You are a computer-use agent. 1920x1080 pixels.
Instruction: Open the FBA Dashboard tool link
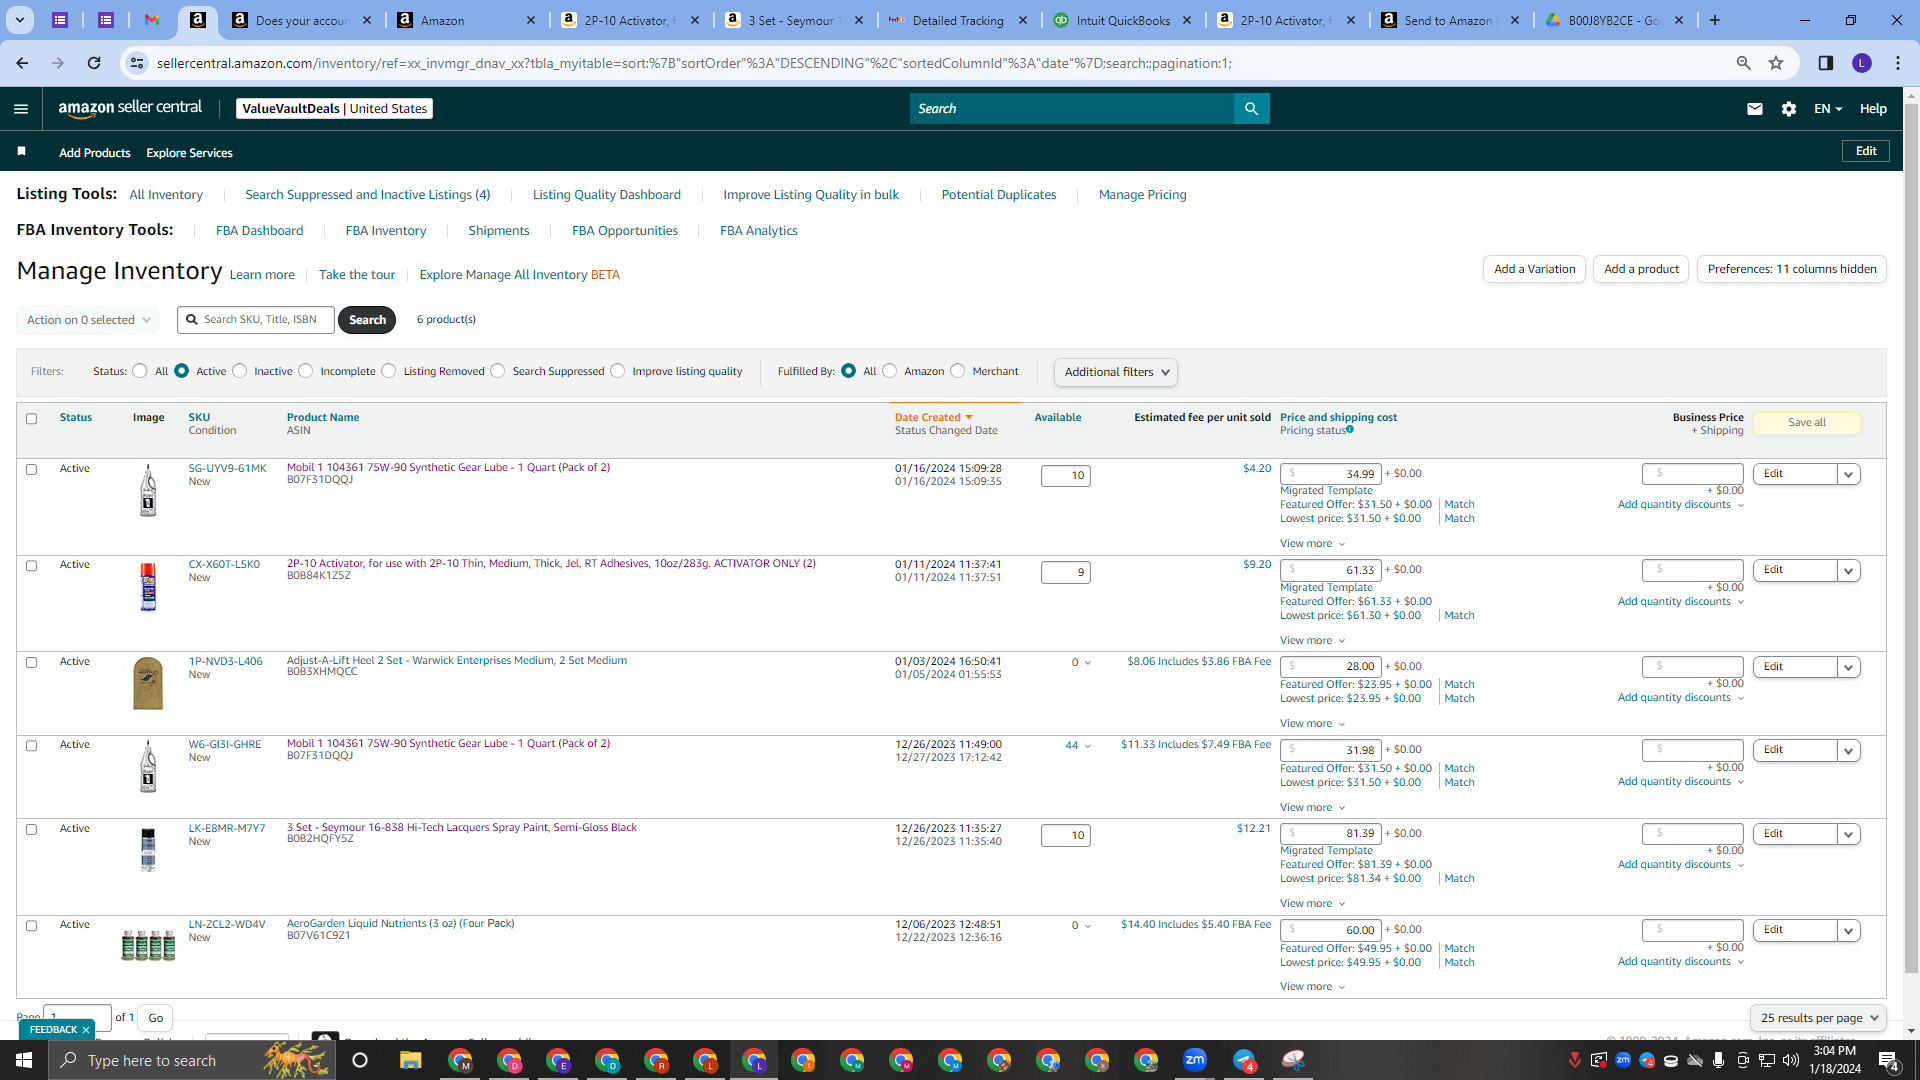coord(259,231)
